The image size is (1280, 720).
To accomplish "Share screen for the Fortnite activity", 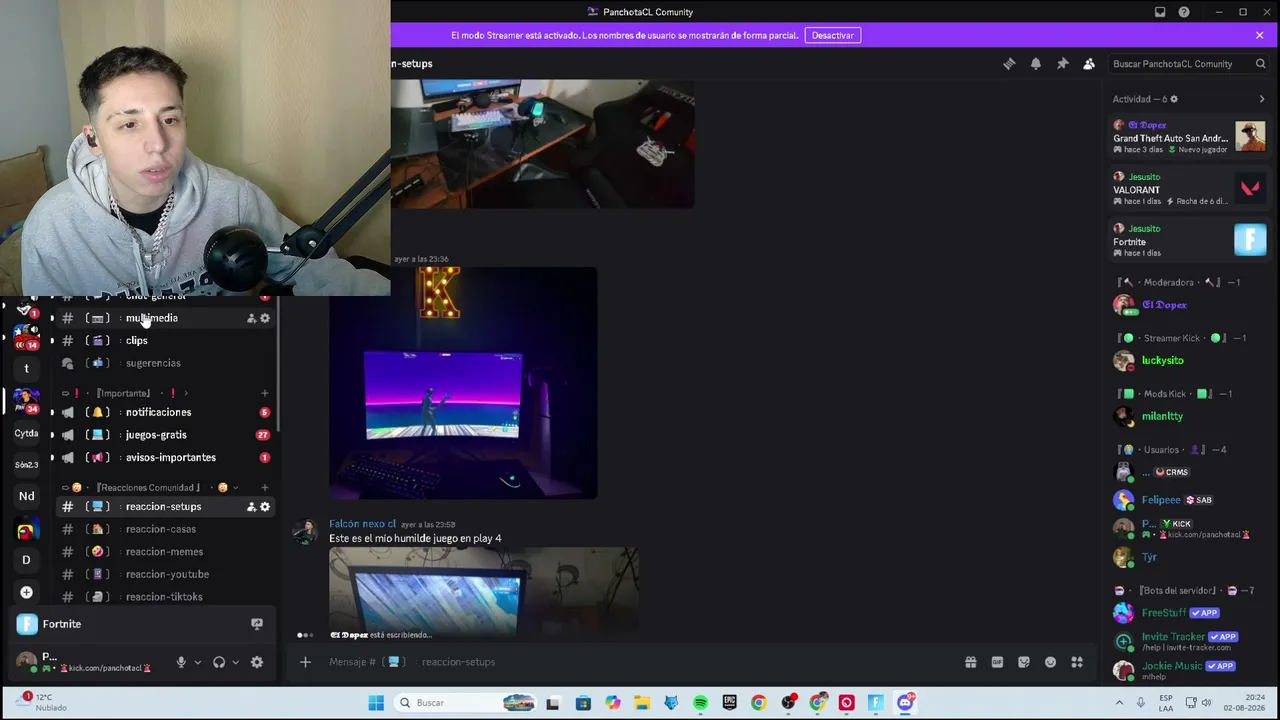I will 257,624.
